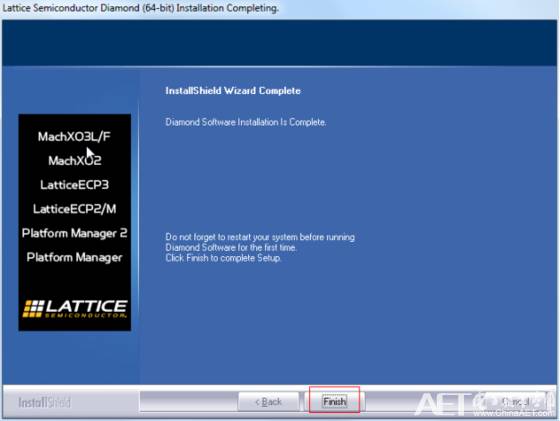This screenshot has width=560, height=421.
Task: Go back with the Back button
Action: pyautogui.click(x=269, y=402)
